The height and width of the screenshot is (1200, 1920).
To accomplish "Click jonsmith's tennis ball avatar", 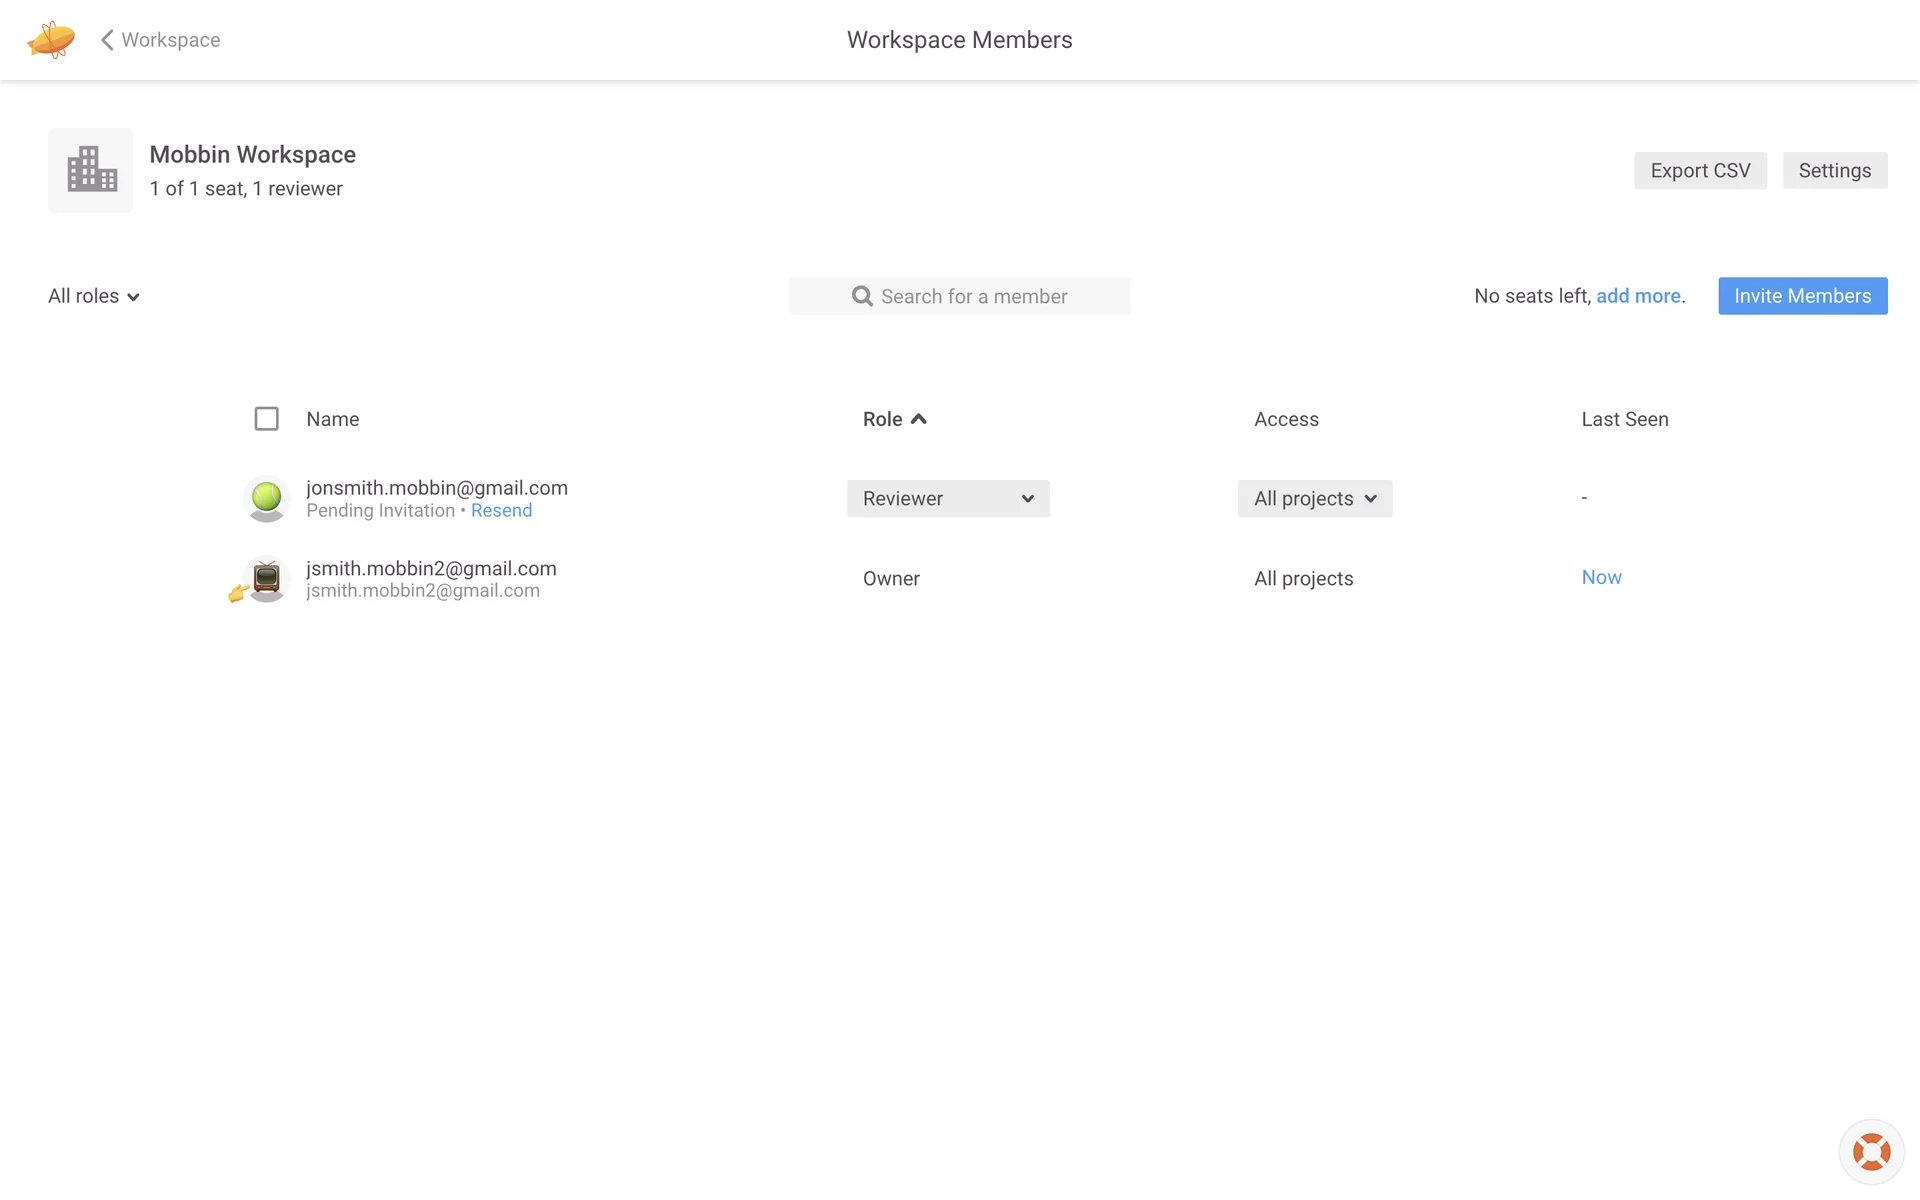I will (266, 498).
